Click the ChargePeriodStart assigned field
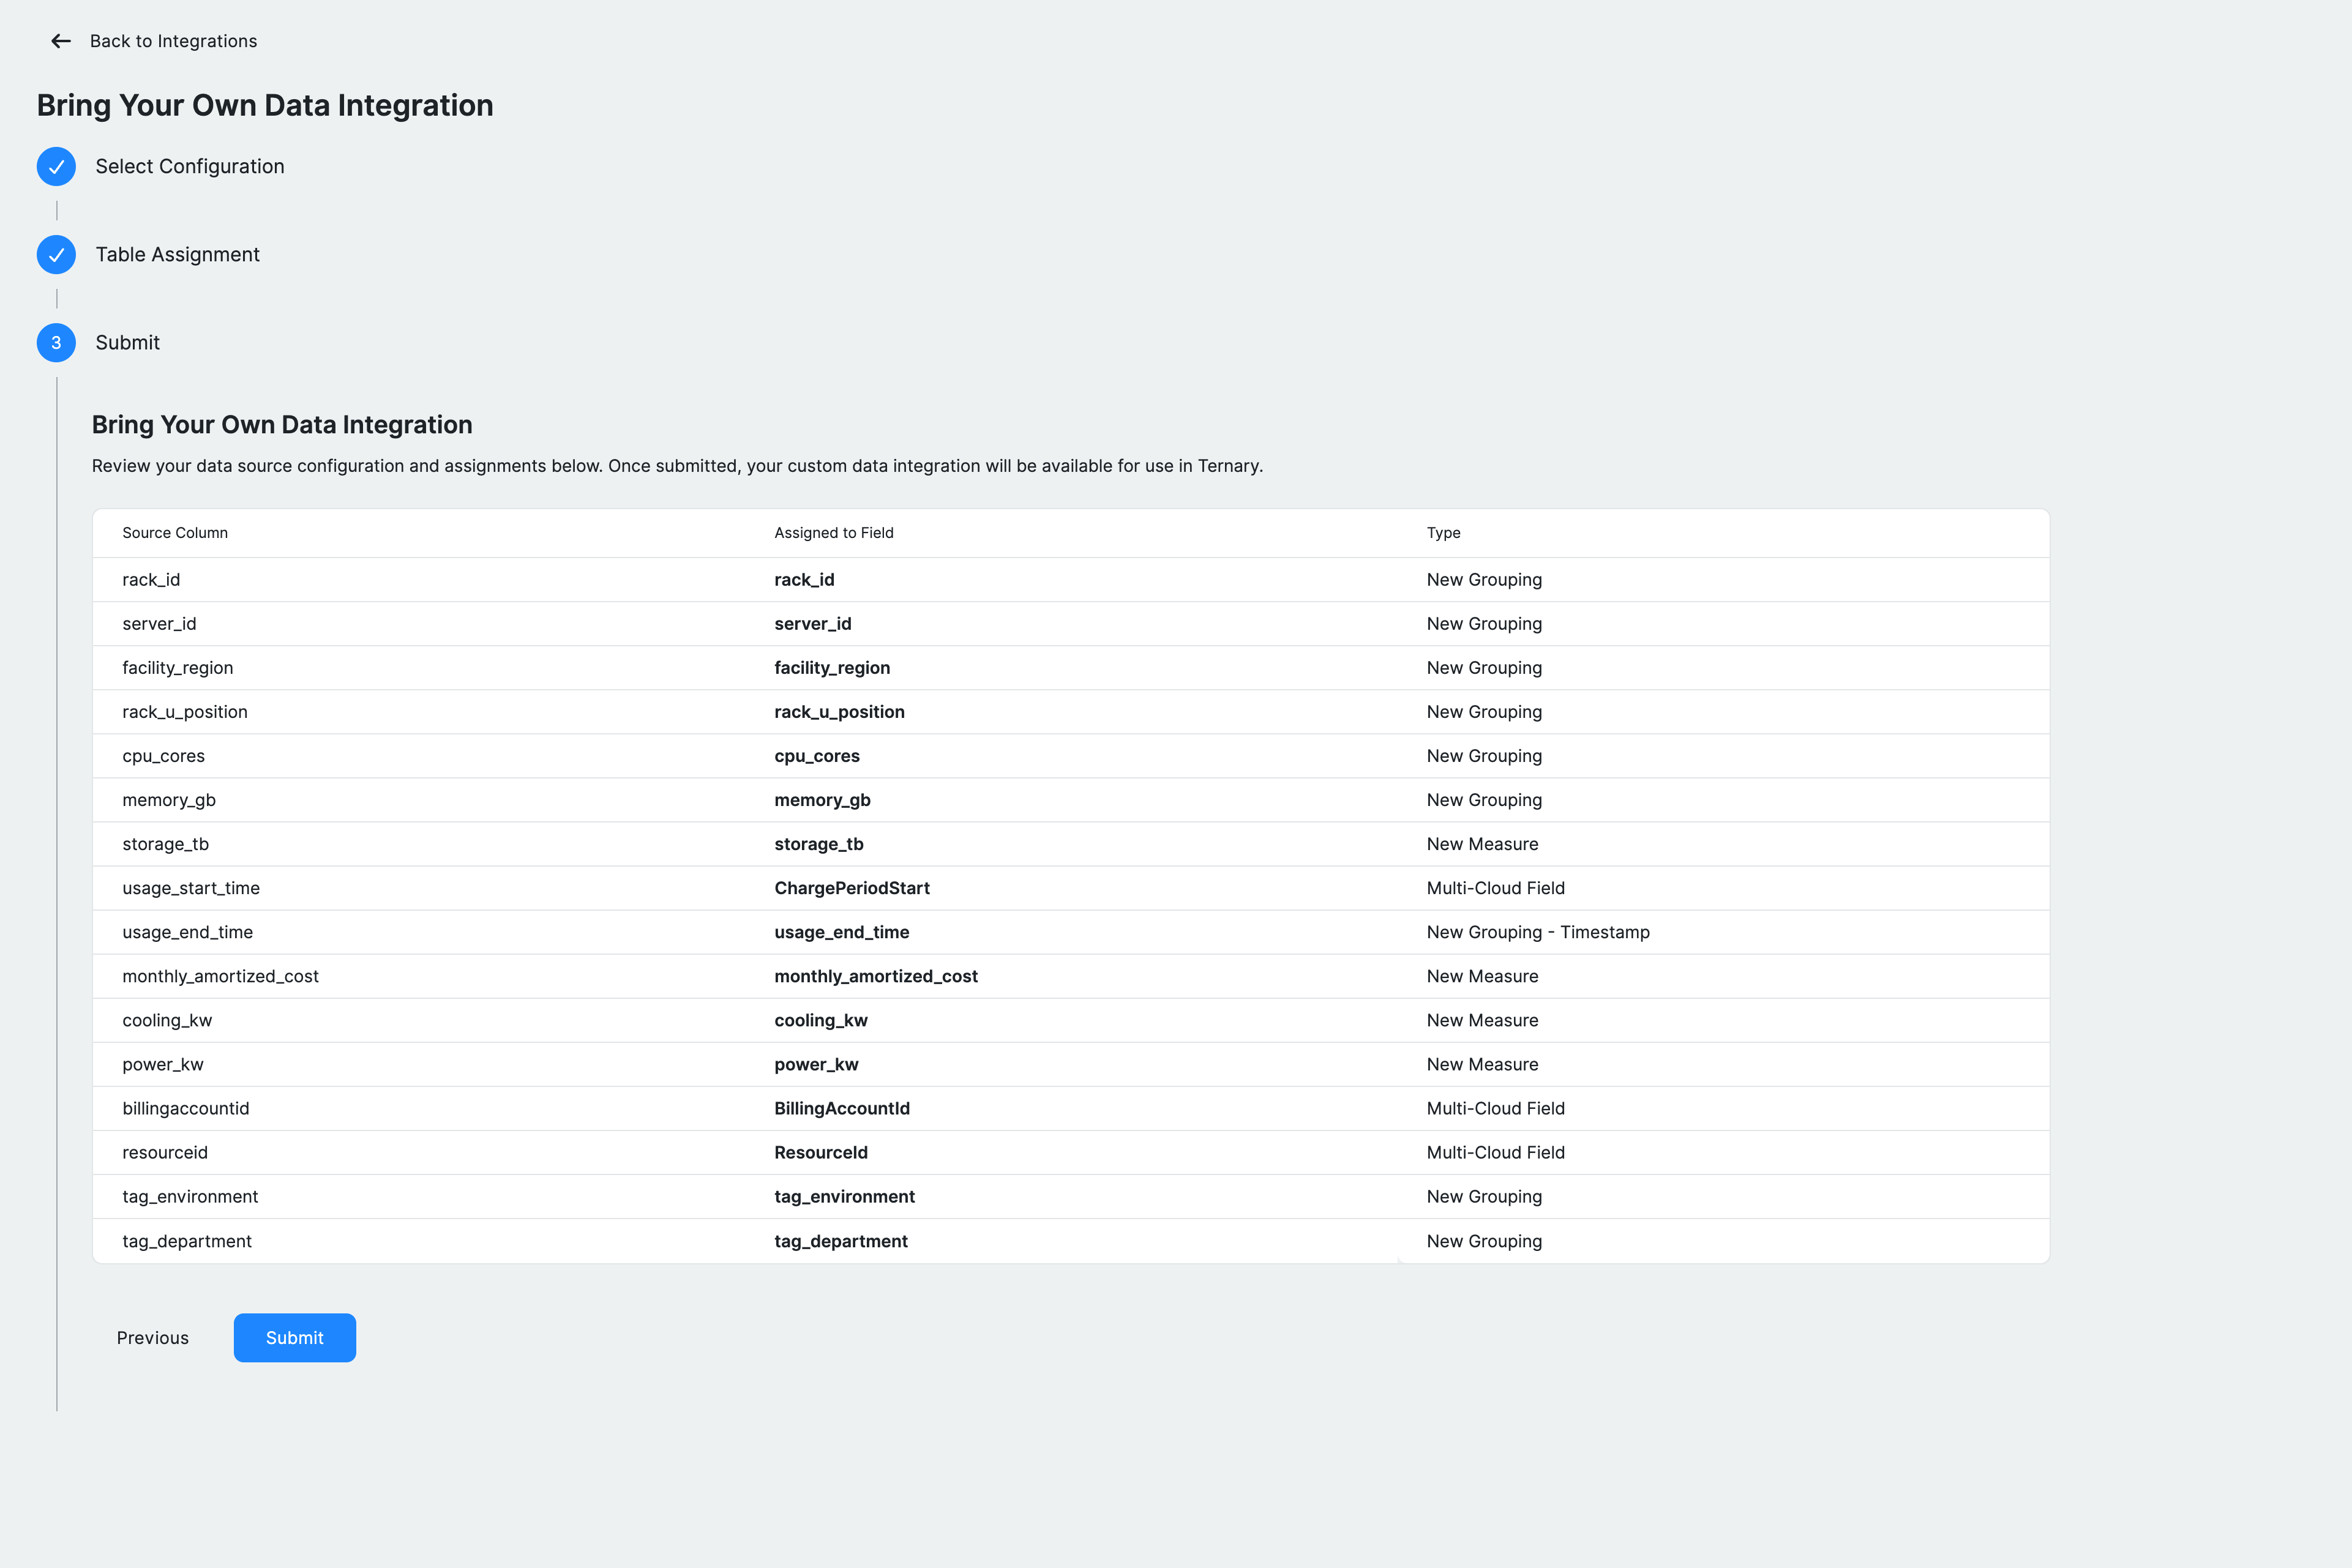This screenshot has width=2352, height=1568. [x=851, y=888]
